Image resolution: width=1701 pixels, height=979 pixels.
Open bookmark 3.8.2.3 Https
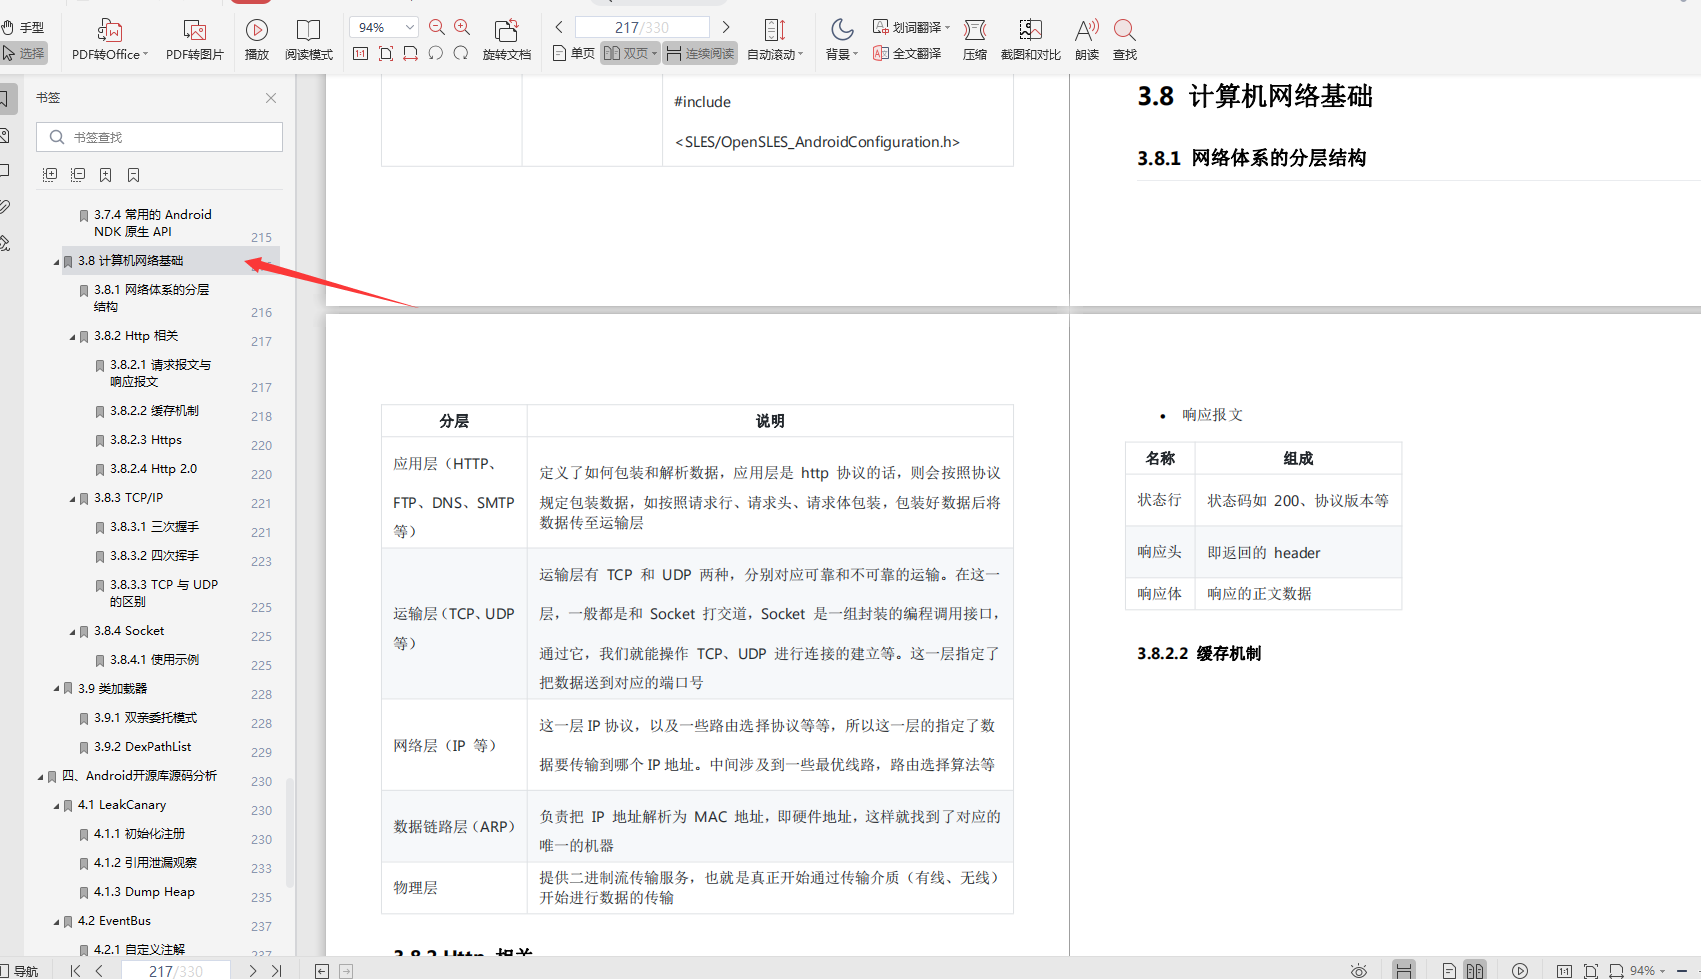tap(146, 440)
